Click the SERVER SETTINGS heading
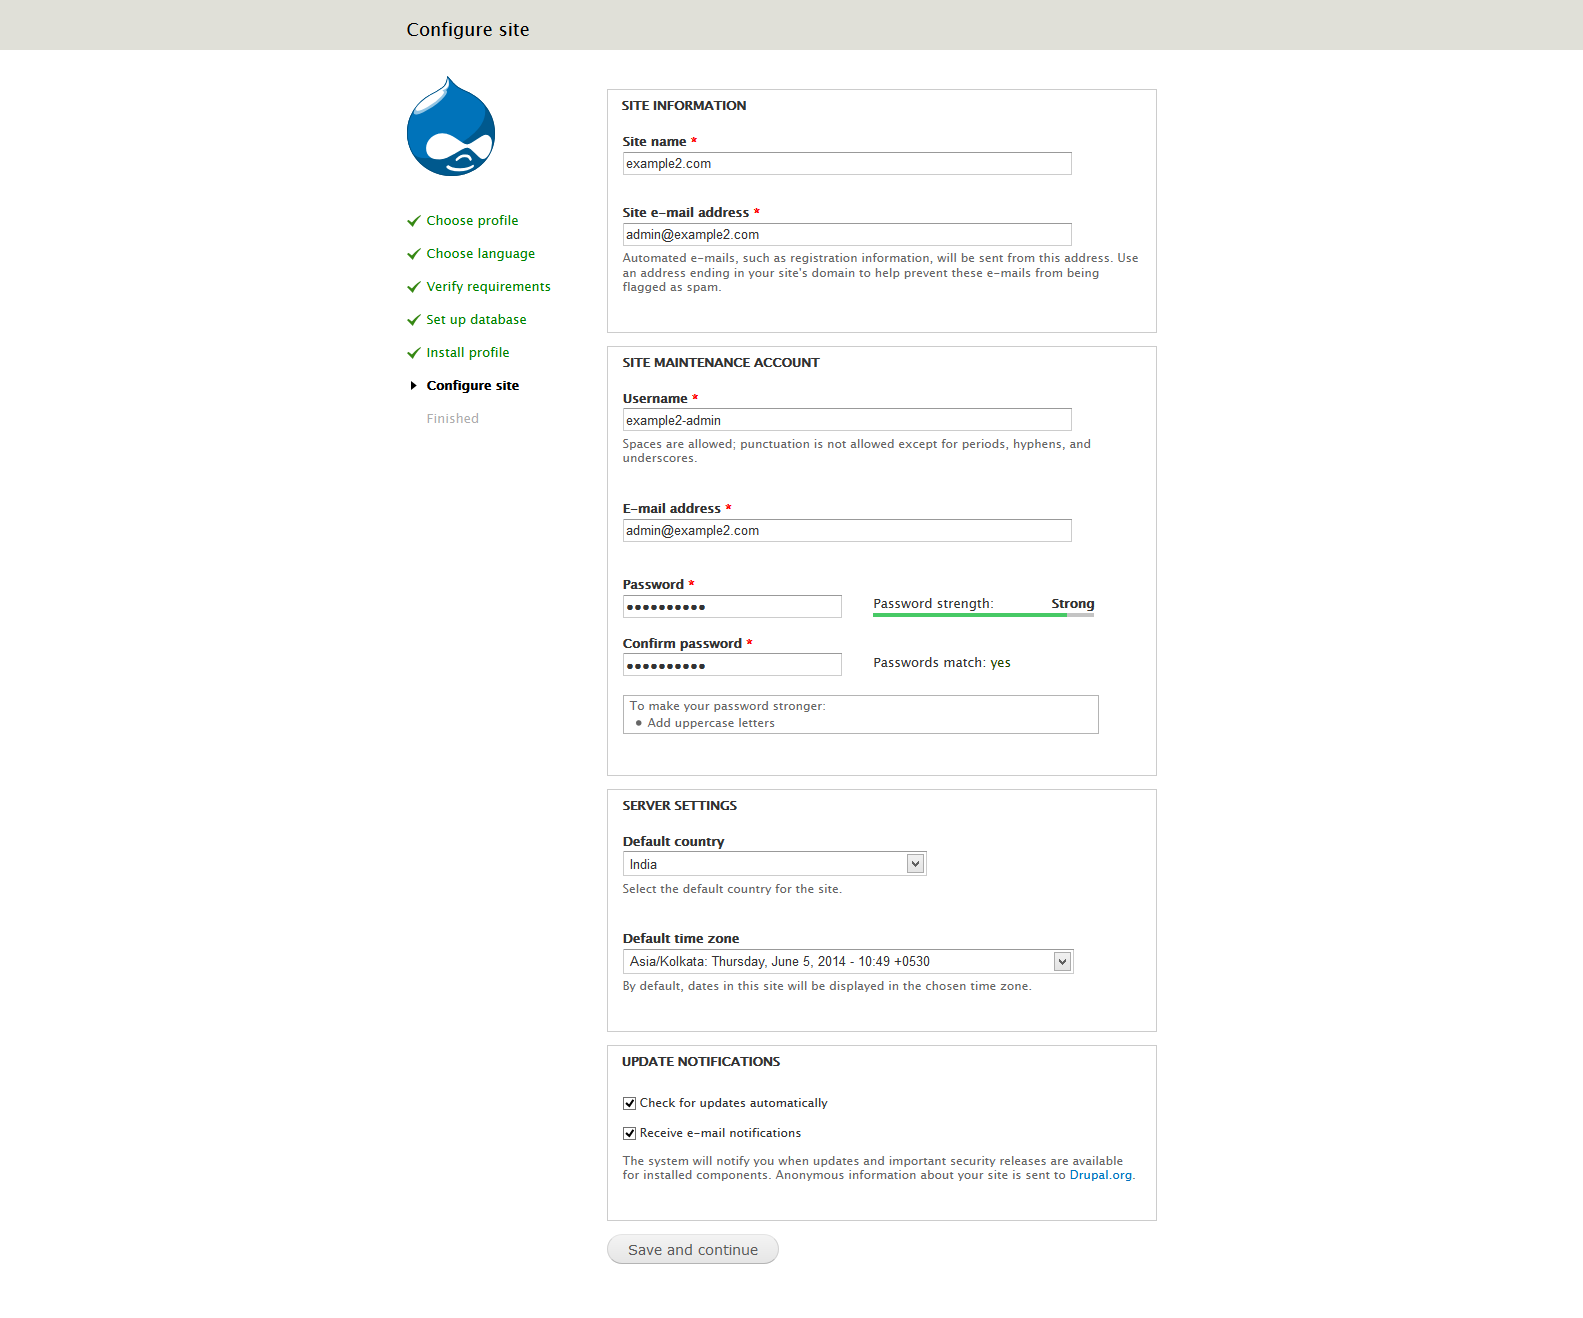1583x1318 pixels. (680, 806)
